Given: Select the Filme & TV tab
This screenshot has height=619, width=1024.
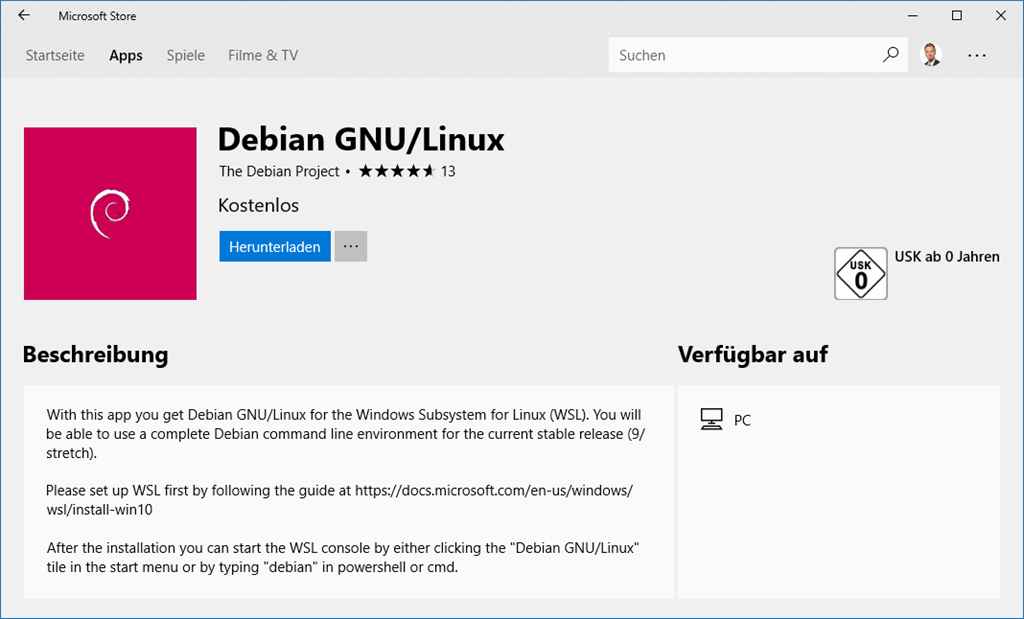Looking at the screenshot, I should 263,55.
